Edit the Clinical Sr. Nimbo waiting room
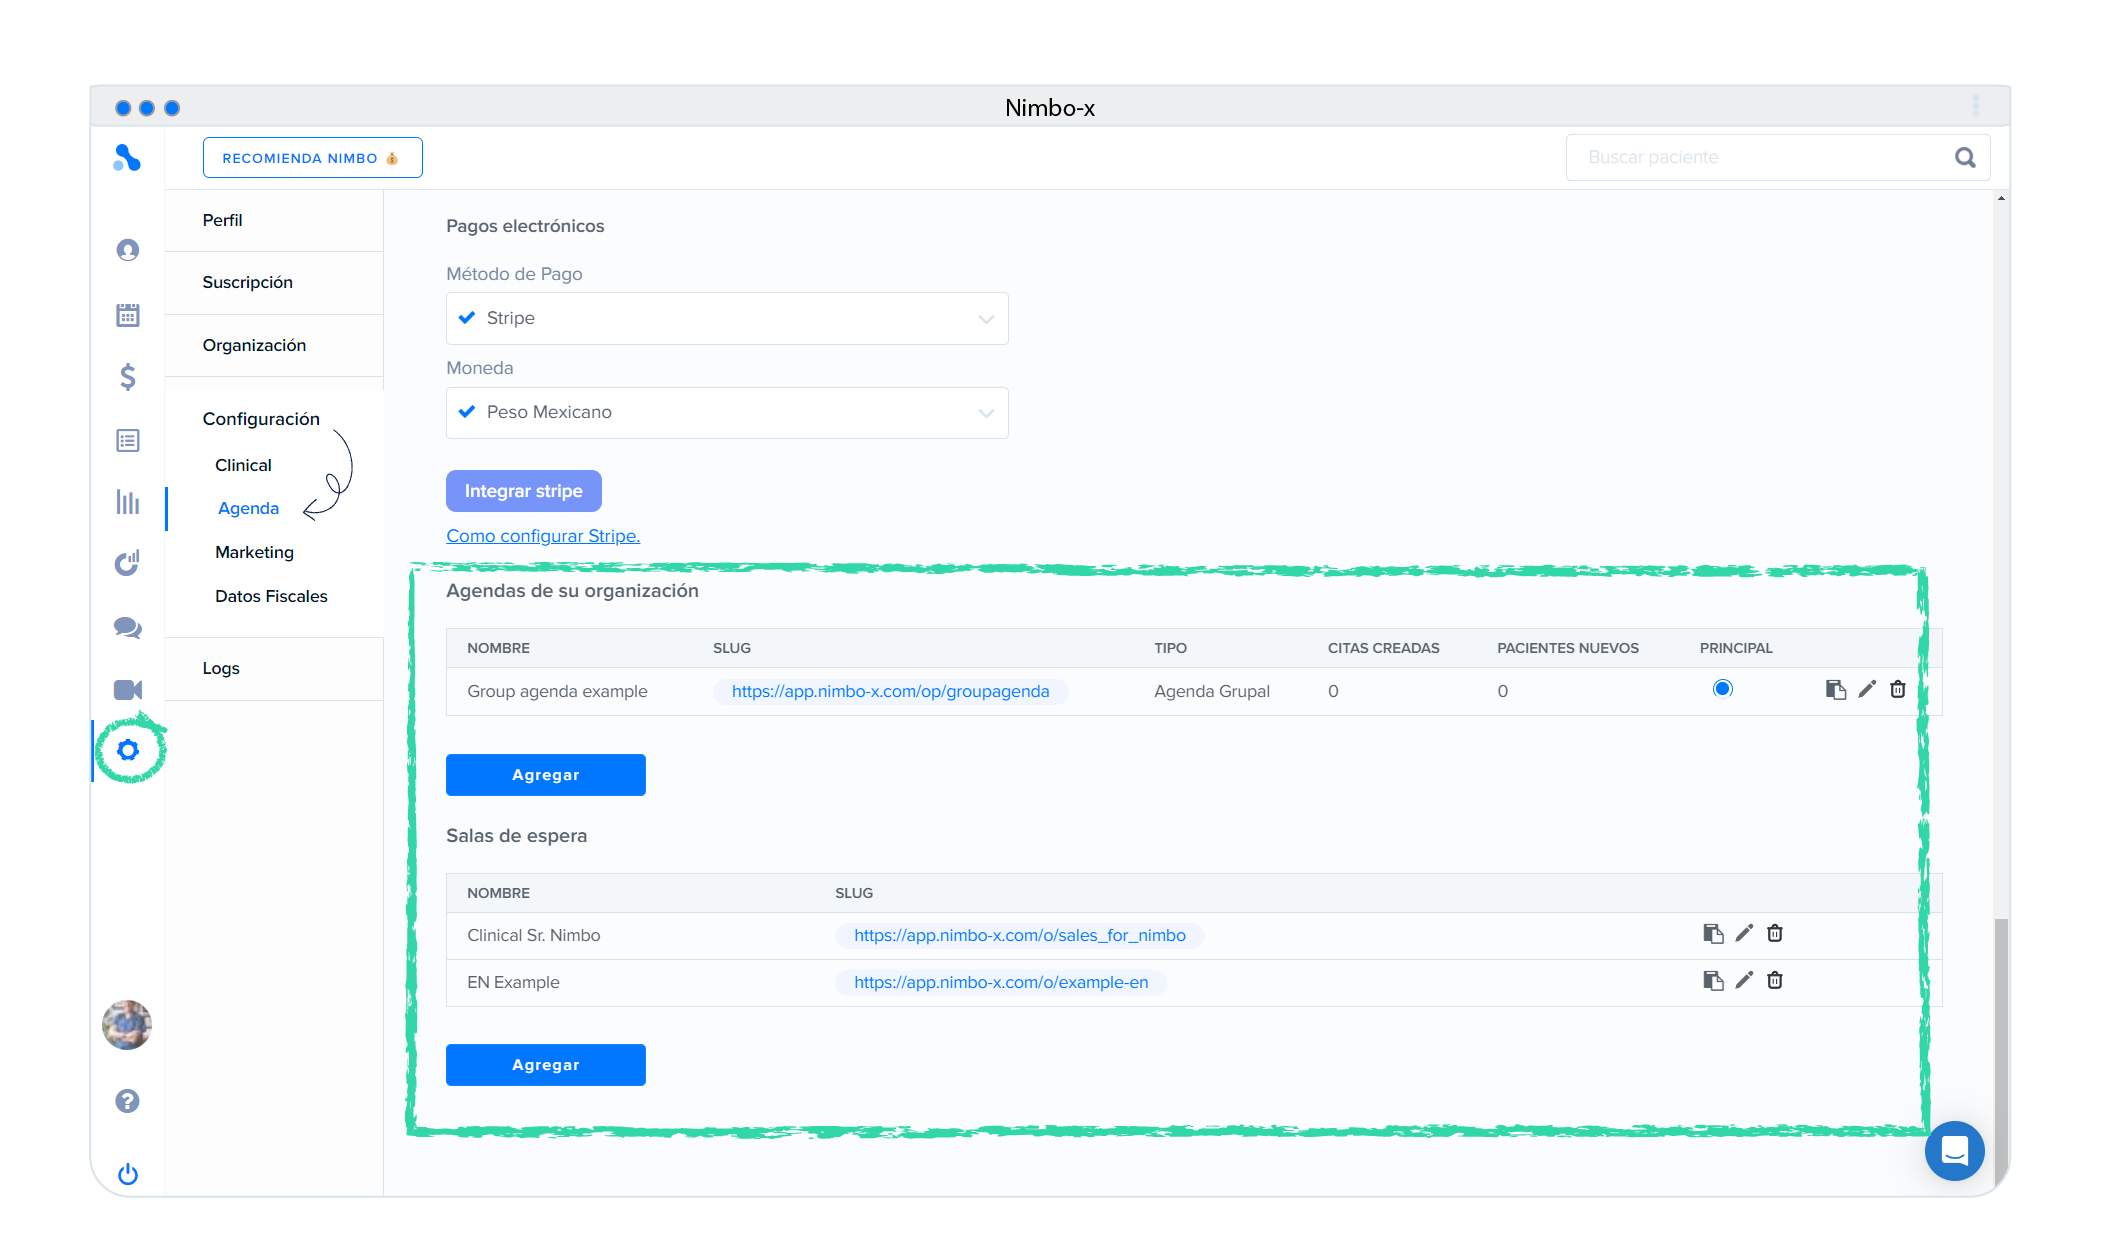This screenshot has height=1251, width=2101. (x=1744, y=933)
